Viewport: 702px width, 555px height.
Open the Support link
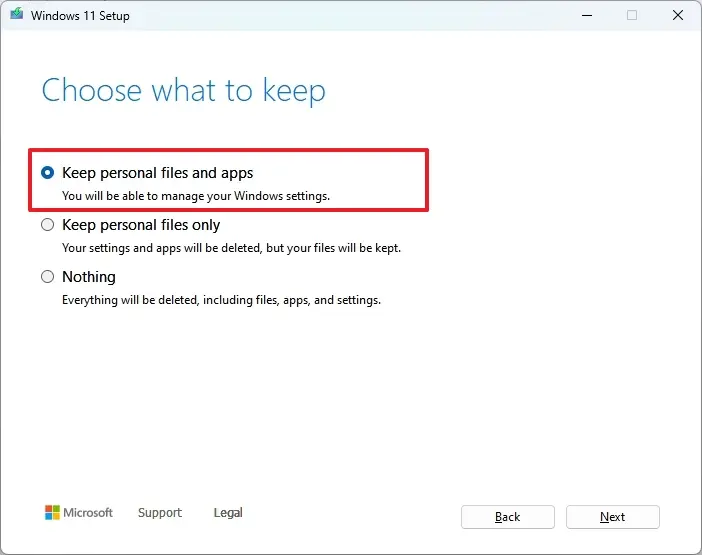coord(160,512)
